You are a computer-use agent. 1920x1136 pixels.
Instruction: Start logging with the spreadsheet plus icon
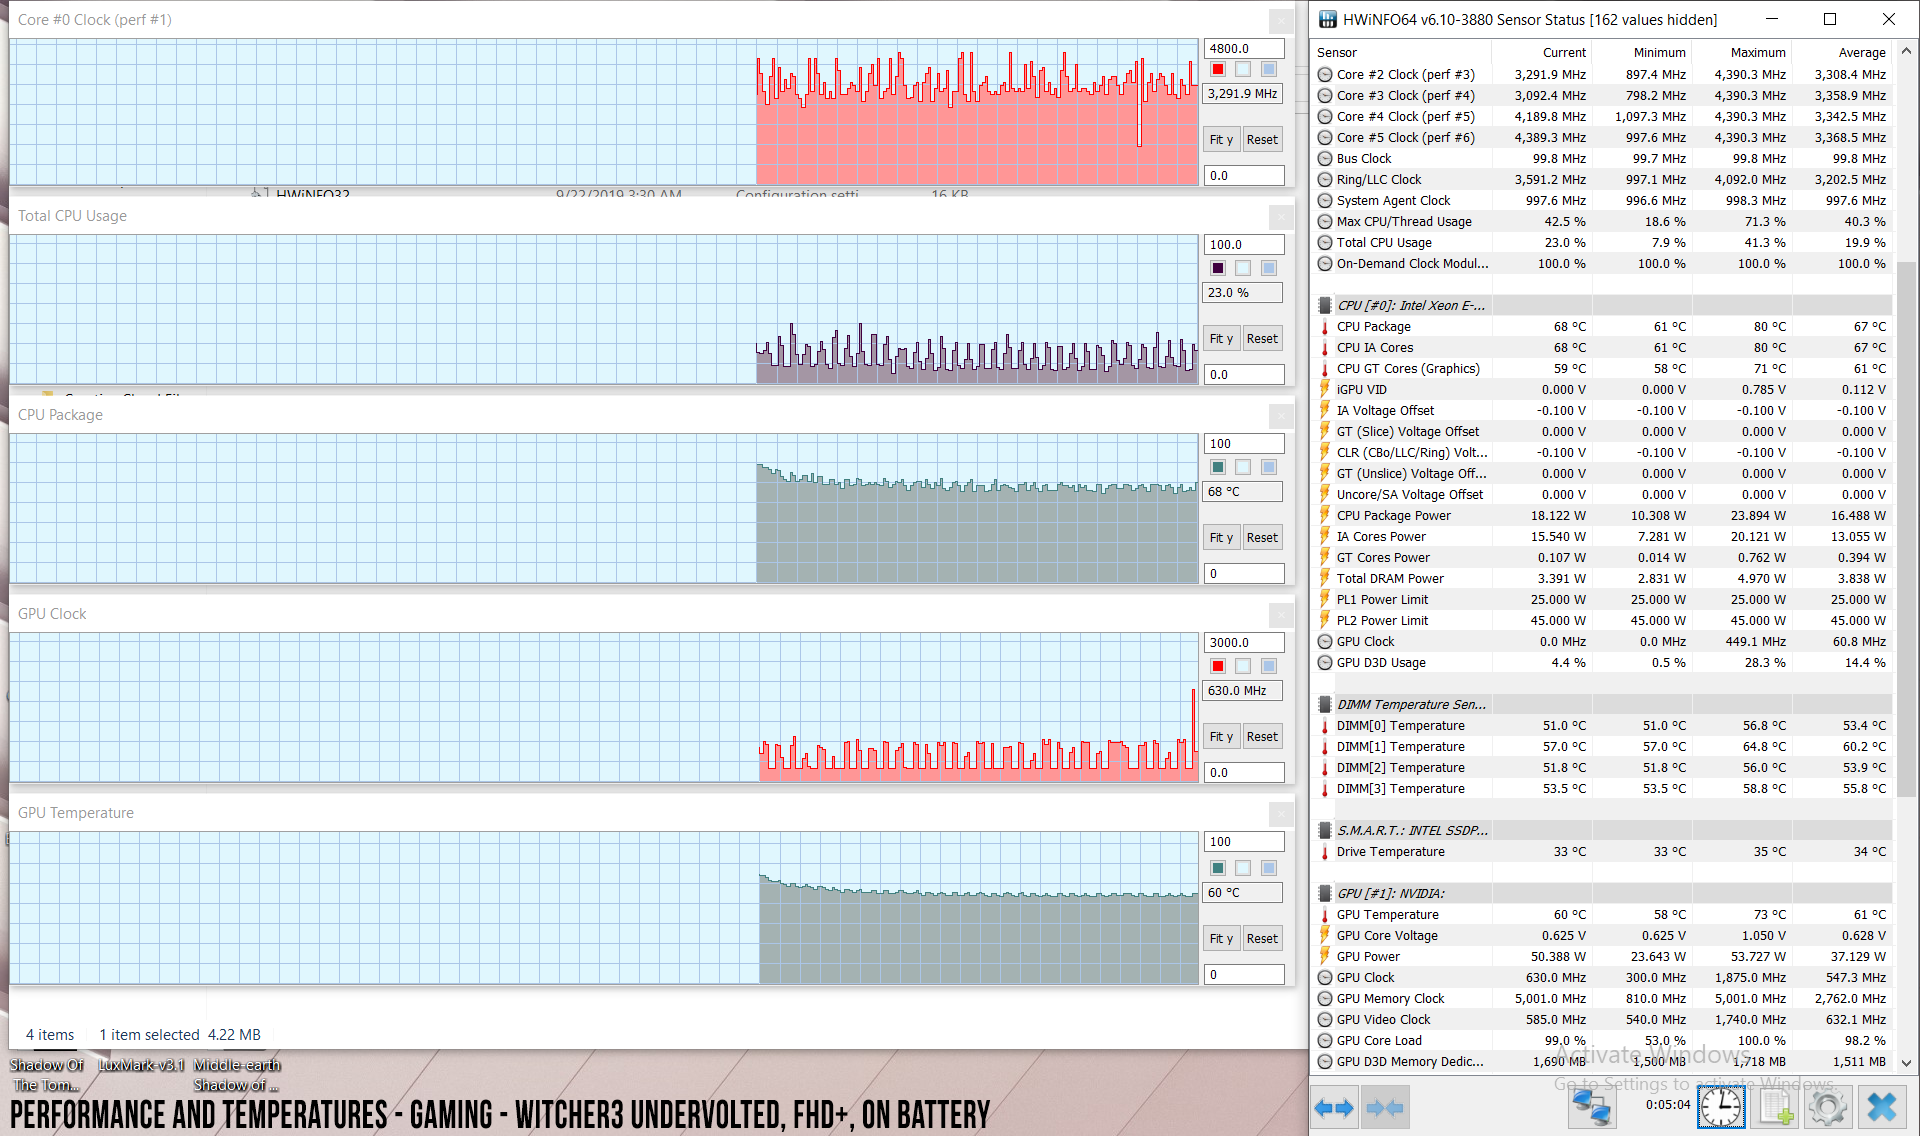click(1776, 1107)
